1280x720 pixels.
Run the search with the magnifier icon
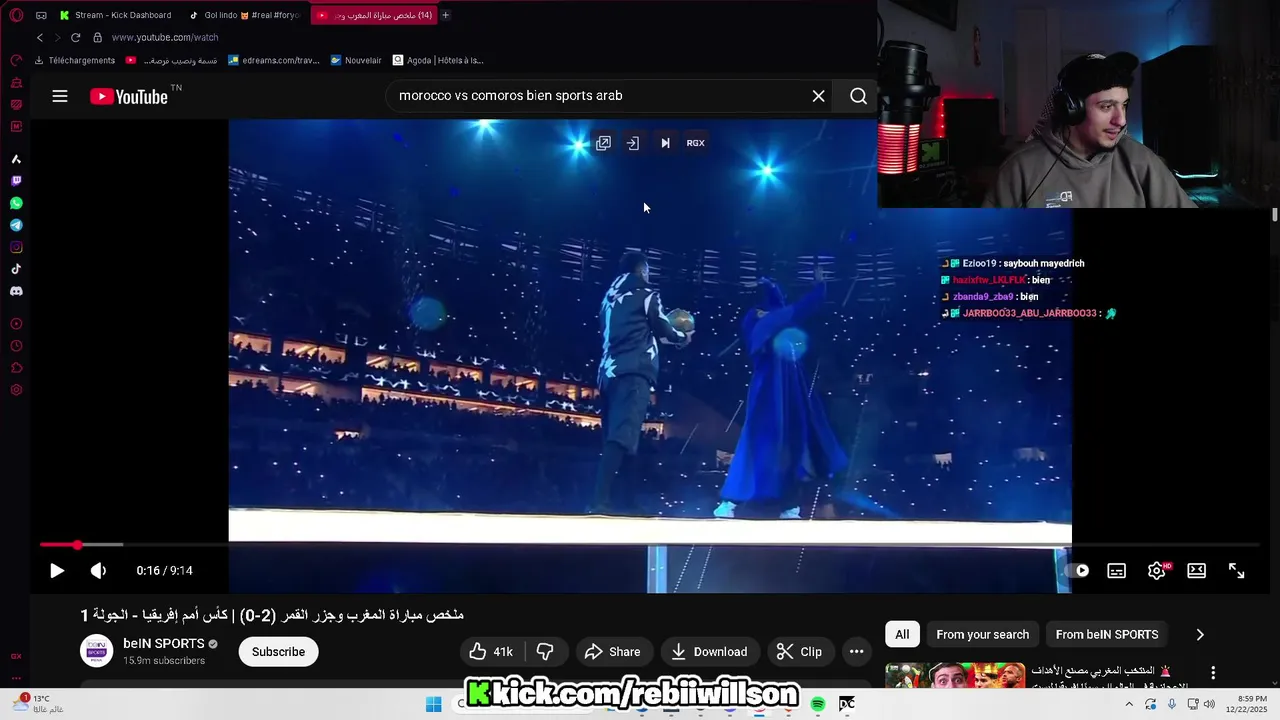858,96
